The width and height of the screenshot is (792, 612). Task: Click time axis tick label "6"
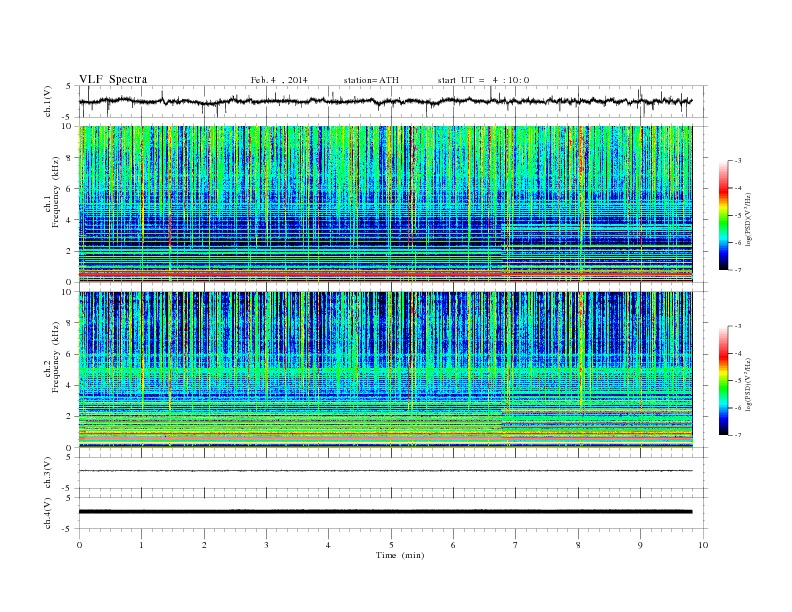click(453, 545)
